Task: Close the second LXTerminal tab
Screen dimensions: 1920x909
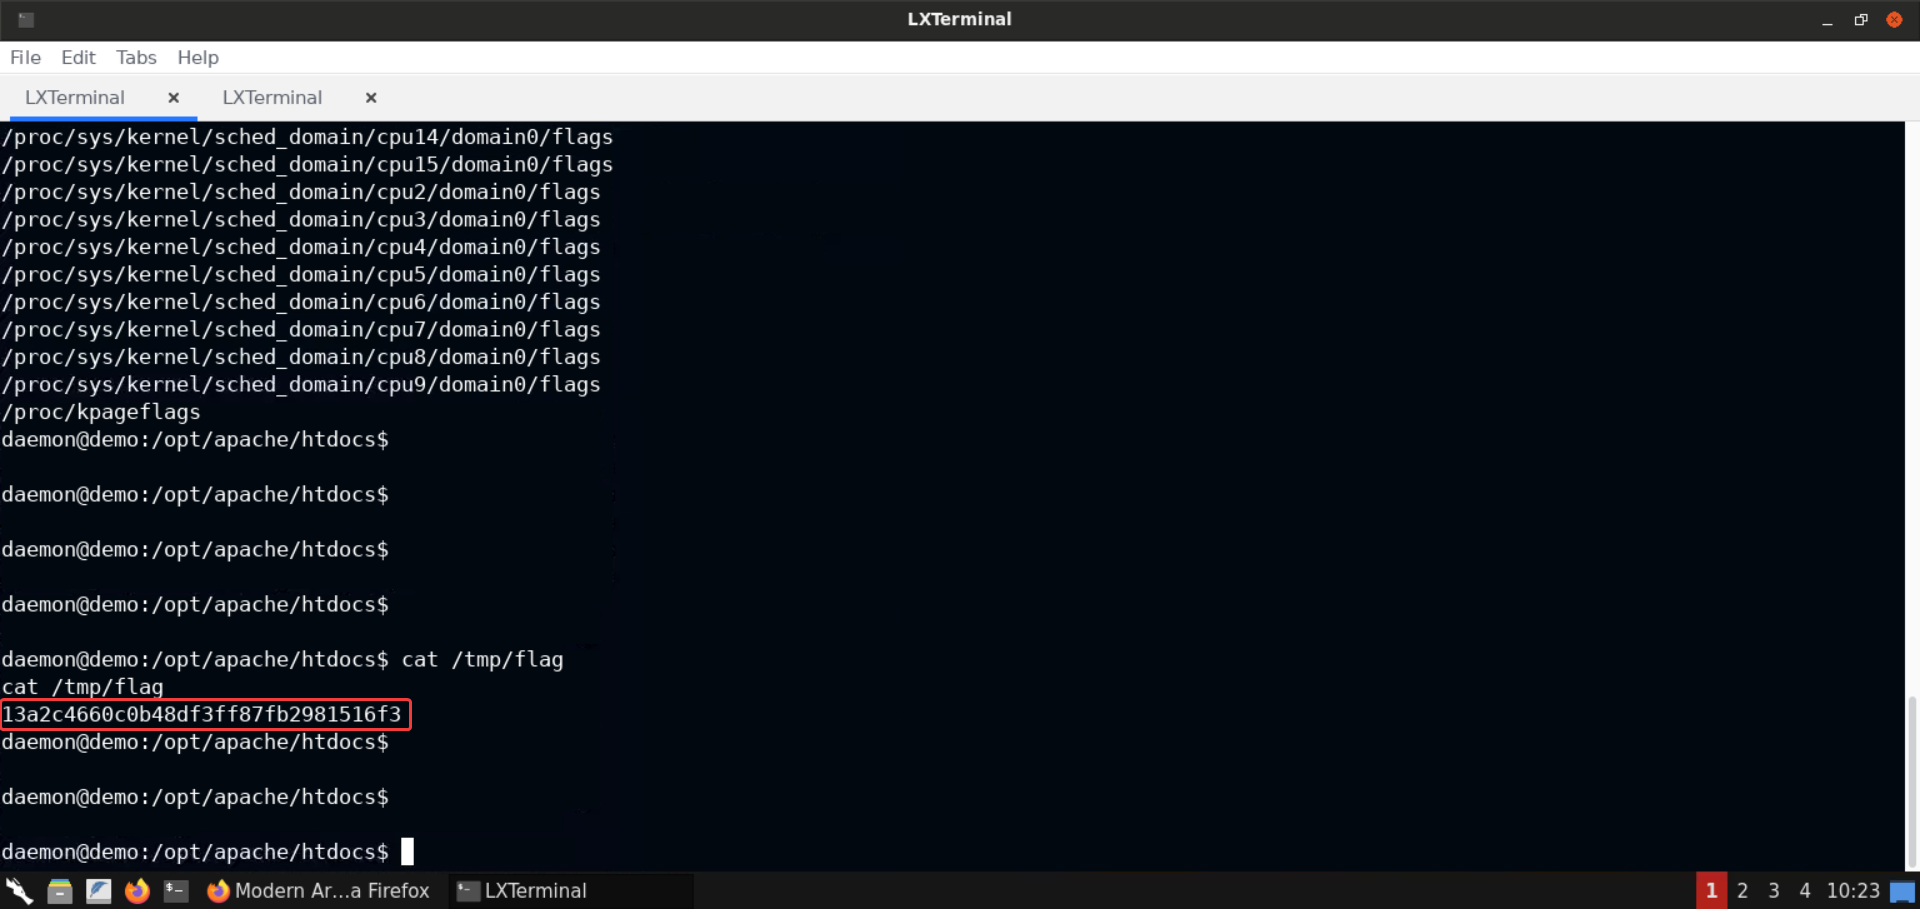Action: pyautogui.click(x=371, y=97)
